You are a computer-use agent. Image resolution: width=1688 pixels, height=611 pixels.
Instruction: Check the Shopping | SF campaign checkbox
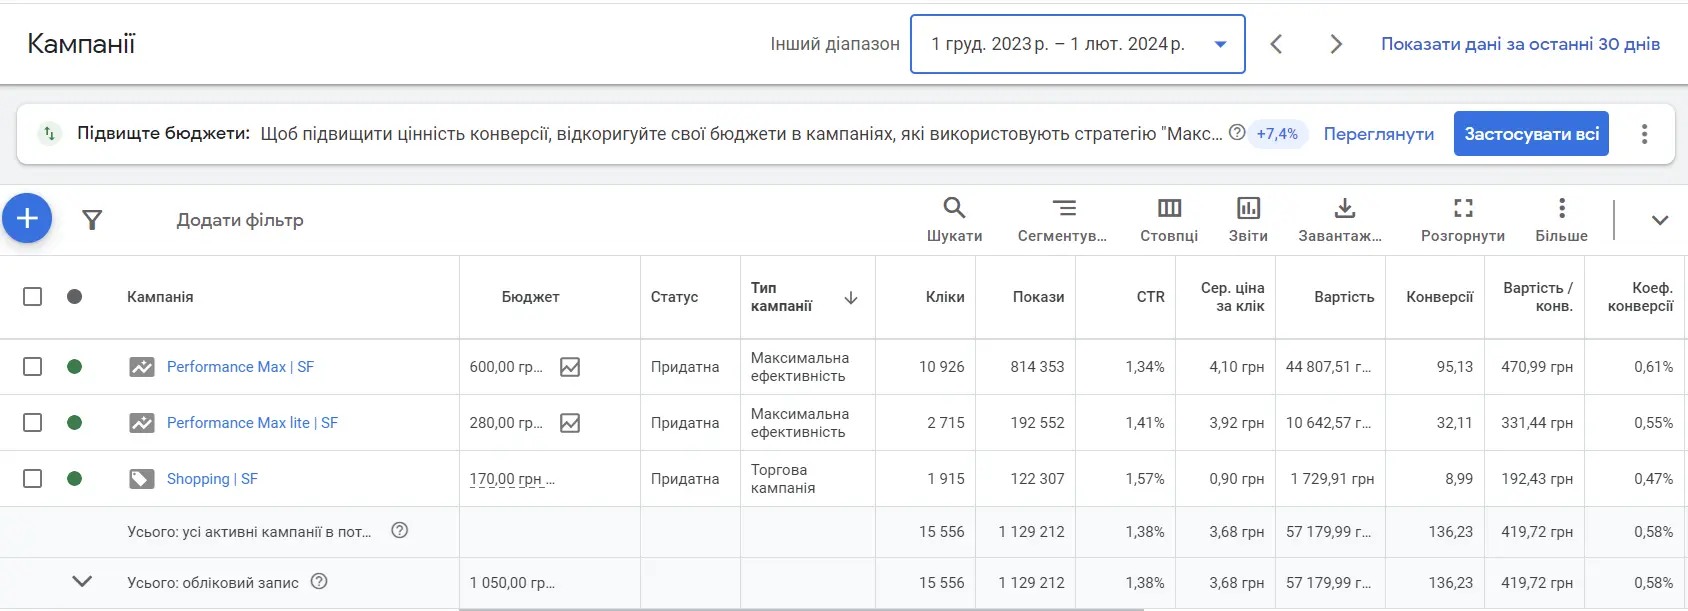(x=33, y=479)
